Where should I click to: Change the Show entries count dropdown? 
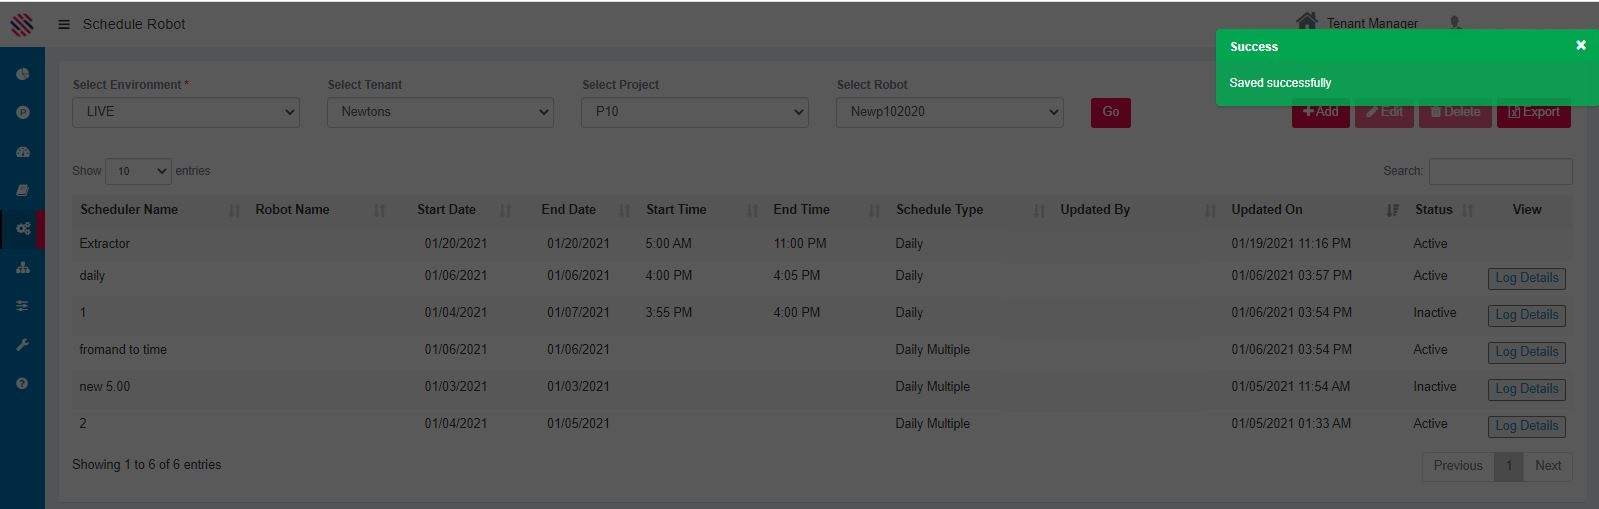pyautogui.click(x=138, y=171)
